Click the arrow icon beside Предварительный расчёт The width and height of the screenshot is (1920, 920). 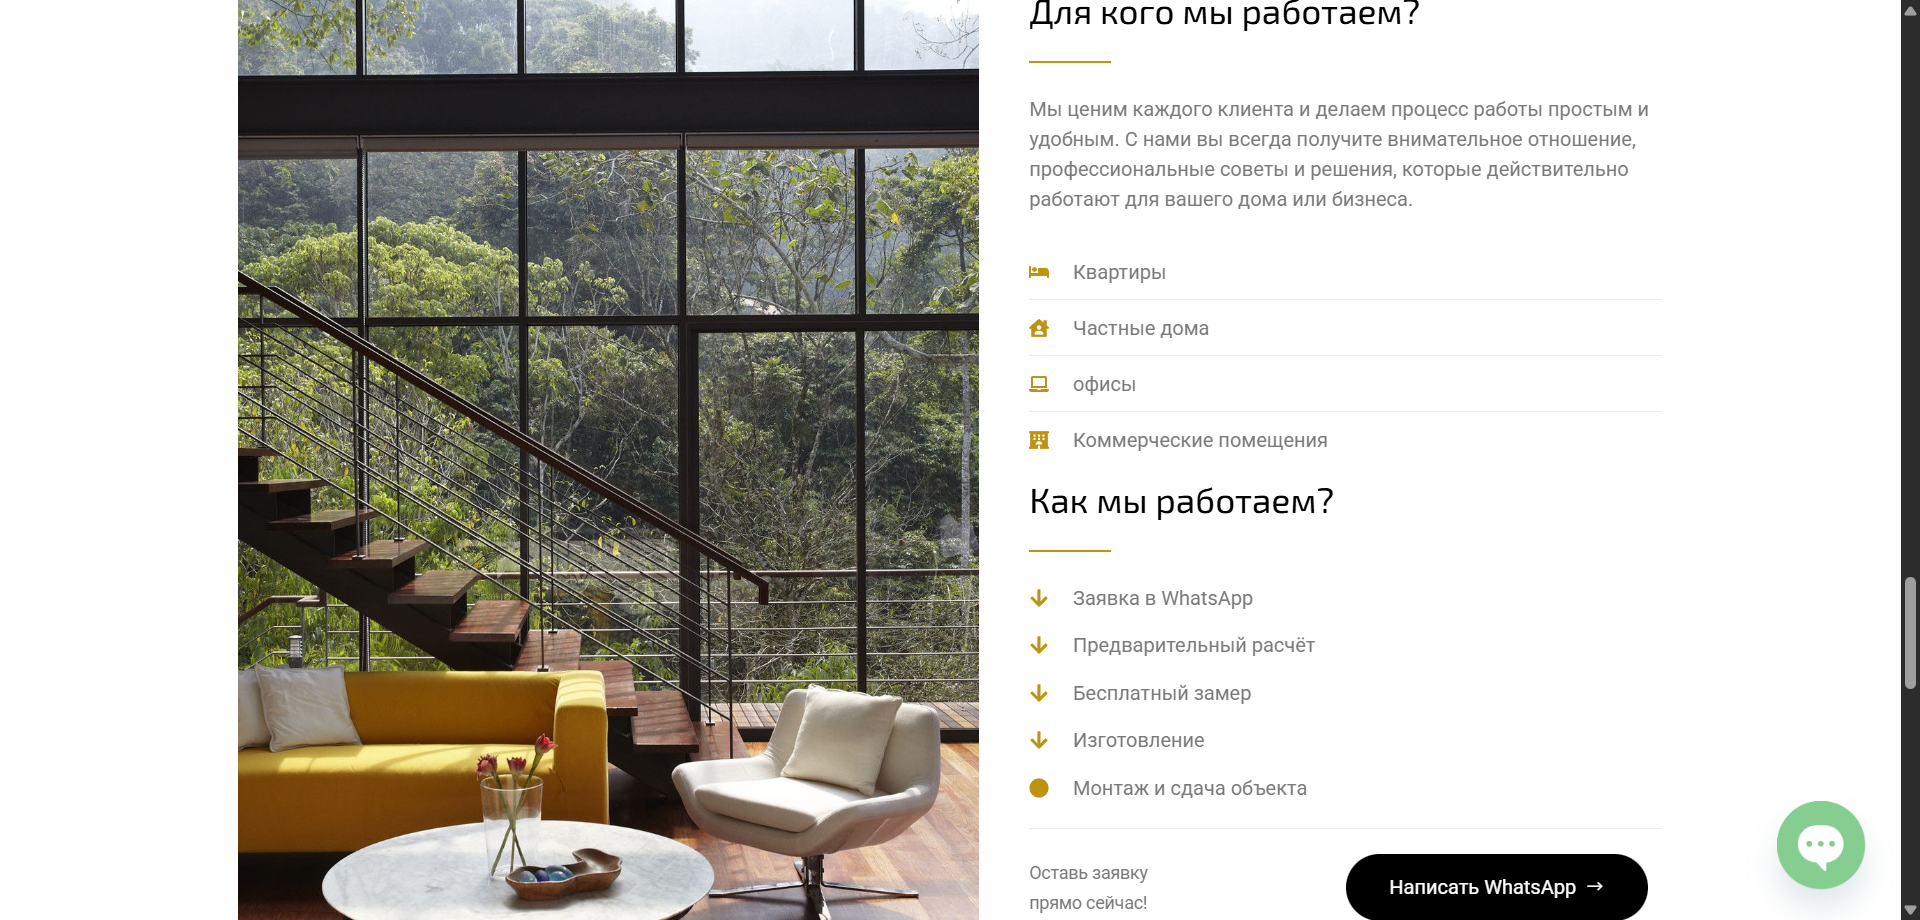(1039, 645)
